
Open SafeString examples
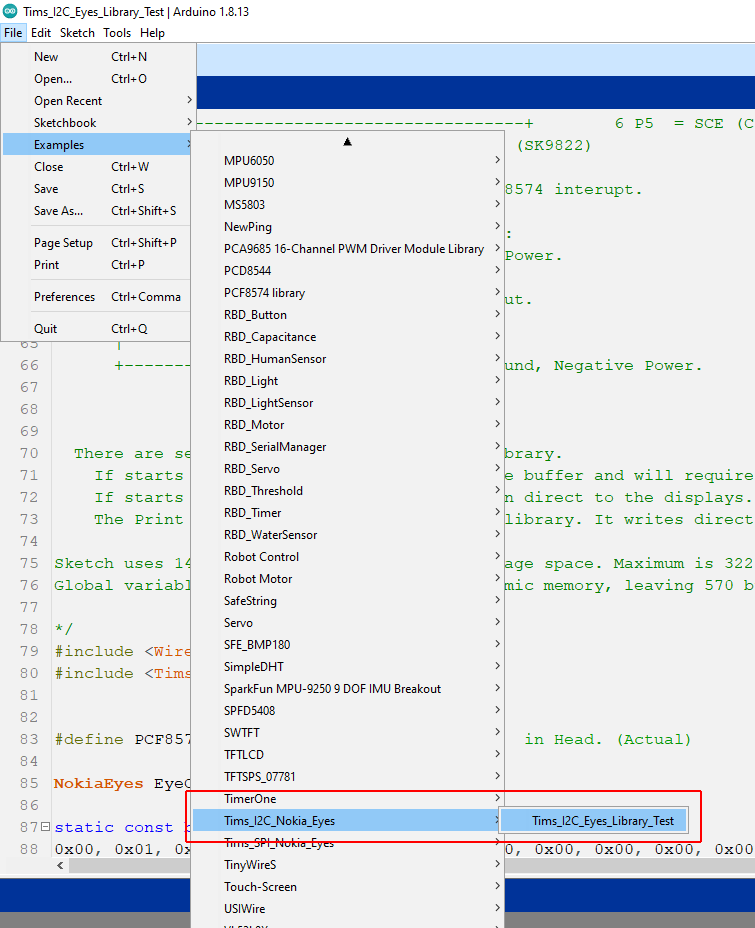point(347,601)
